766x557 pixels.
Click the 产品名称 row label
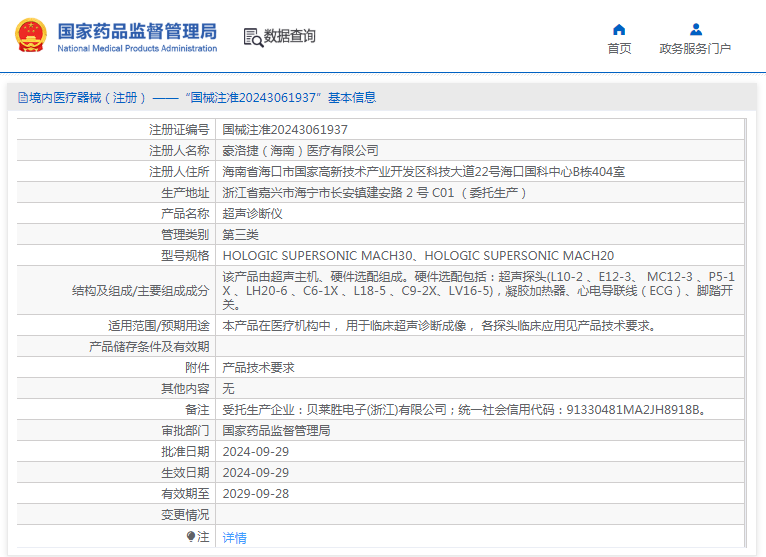pyautogui.click(x=185, y=214)
